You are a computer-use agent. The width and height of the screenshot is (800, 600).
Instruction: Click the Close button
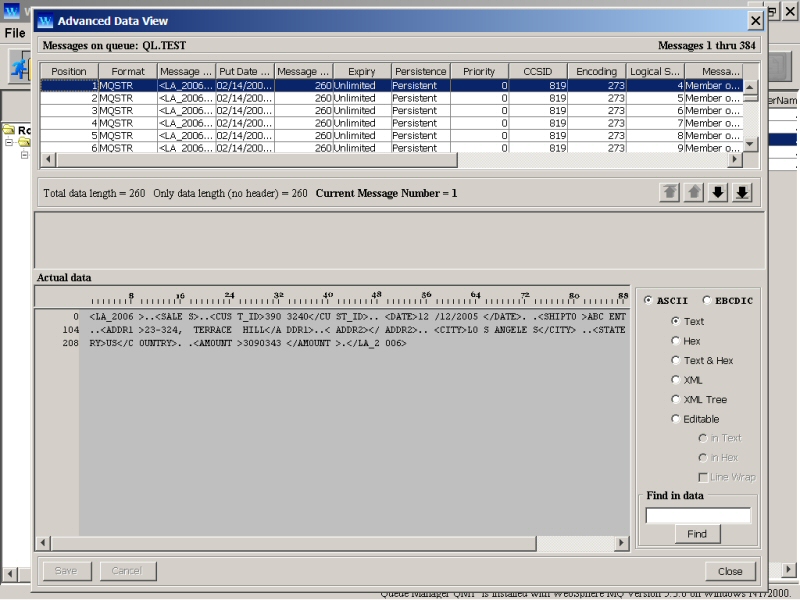tap(730, 571)
